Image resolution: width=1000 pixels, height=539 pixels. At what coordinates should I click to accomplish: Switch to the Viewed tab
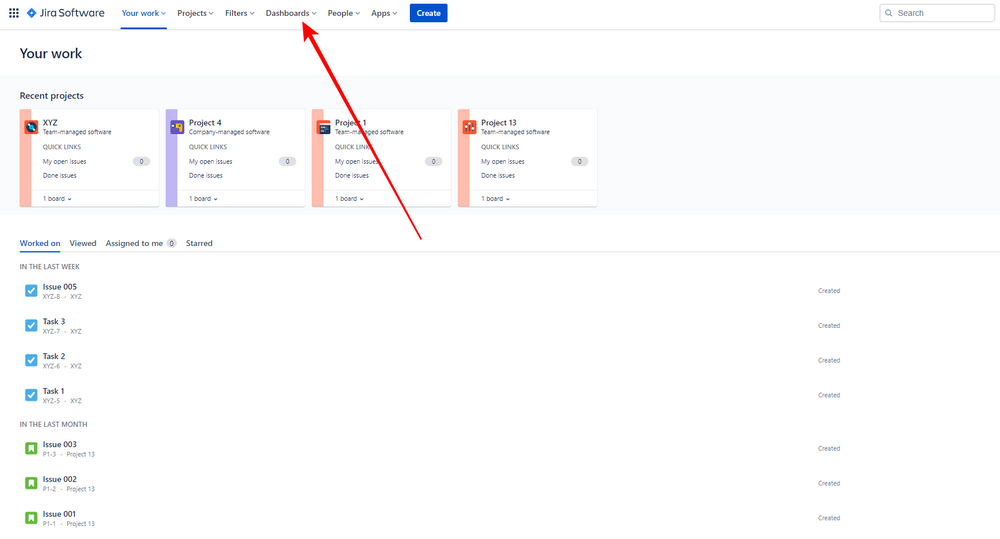pos(83,243)
